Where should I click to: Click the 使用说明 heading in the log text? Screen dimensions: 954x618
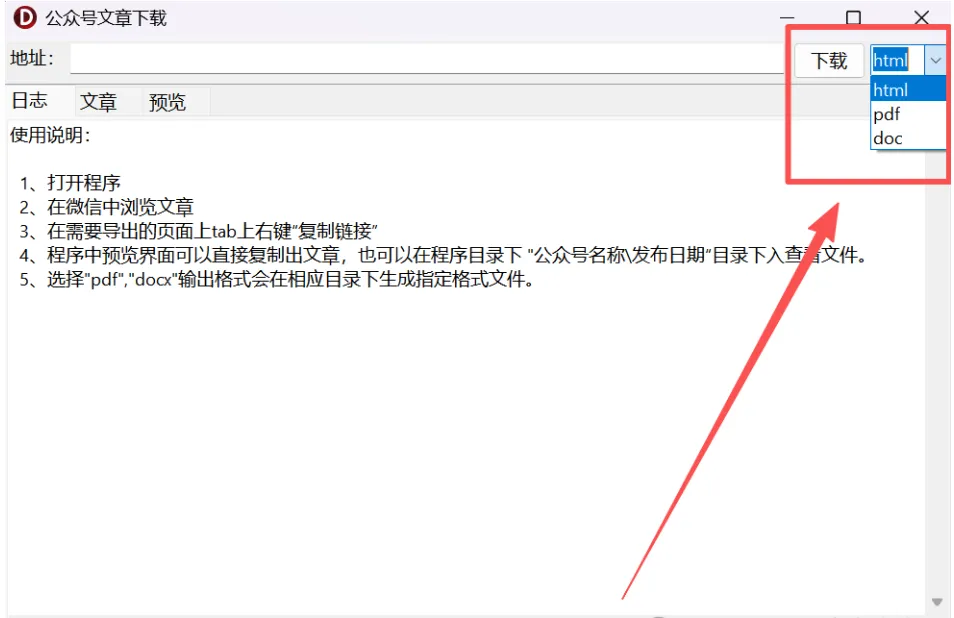(50, 135)
